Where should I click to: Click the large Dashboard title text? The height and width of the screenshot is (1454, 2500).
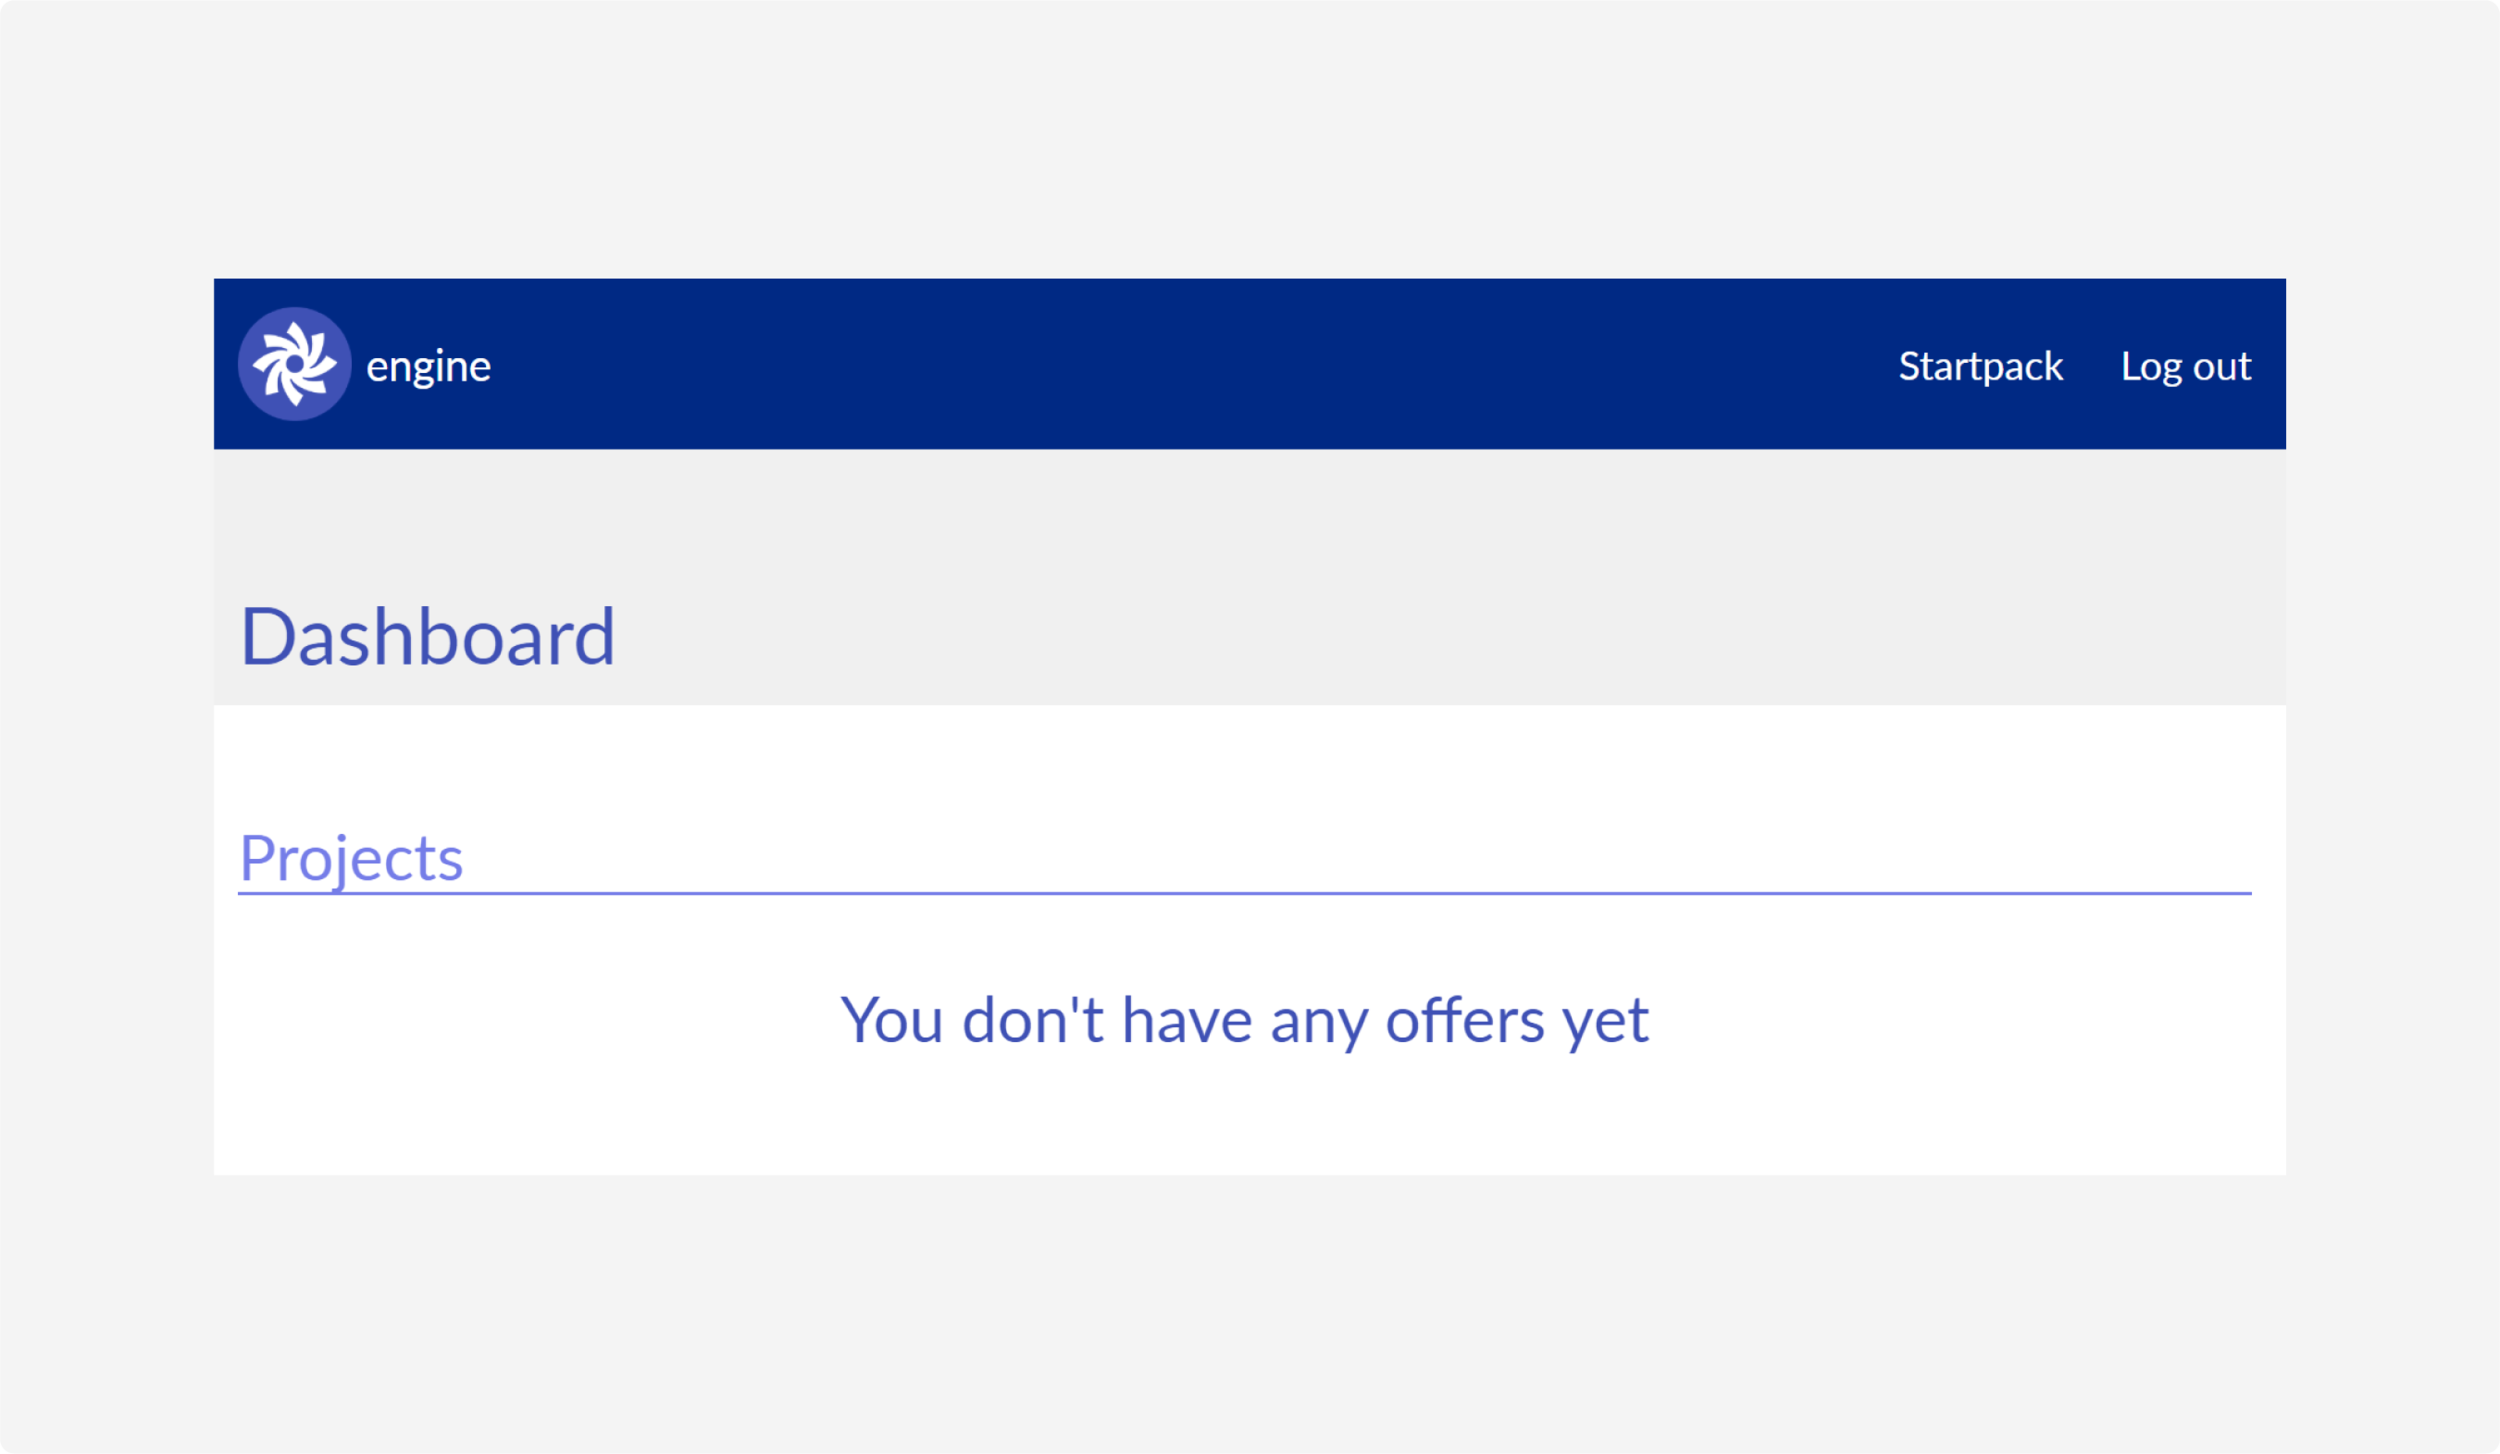427,636
